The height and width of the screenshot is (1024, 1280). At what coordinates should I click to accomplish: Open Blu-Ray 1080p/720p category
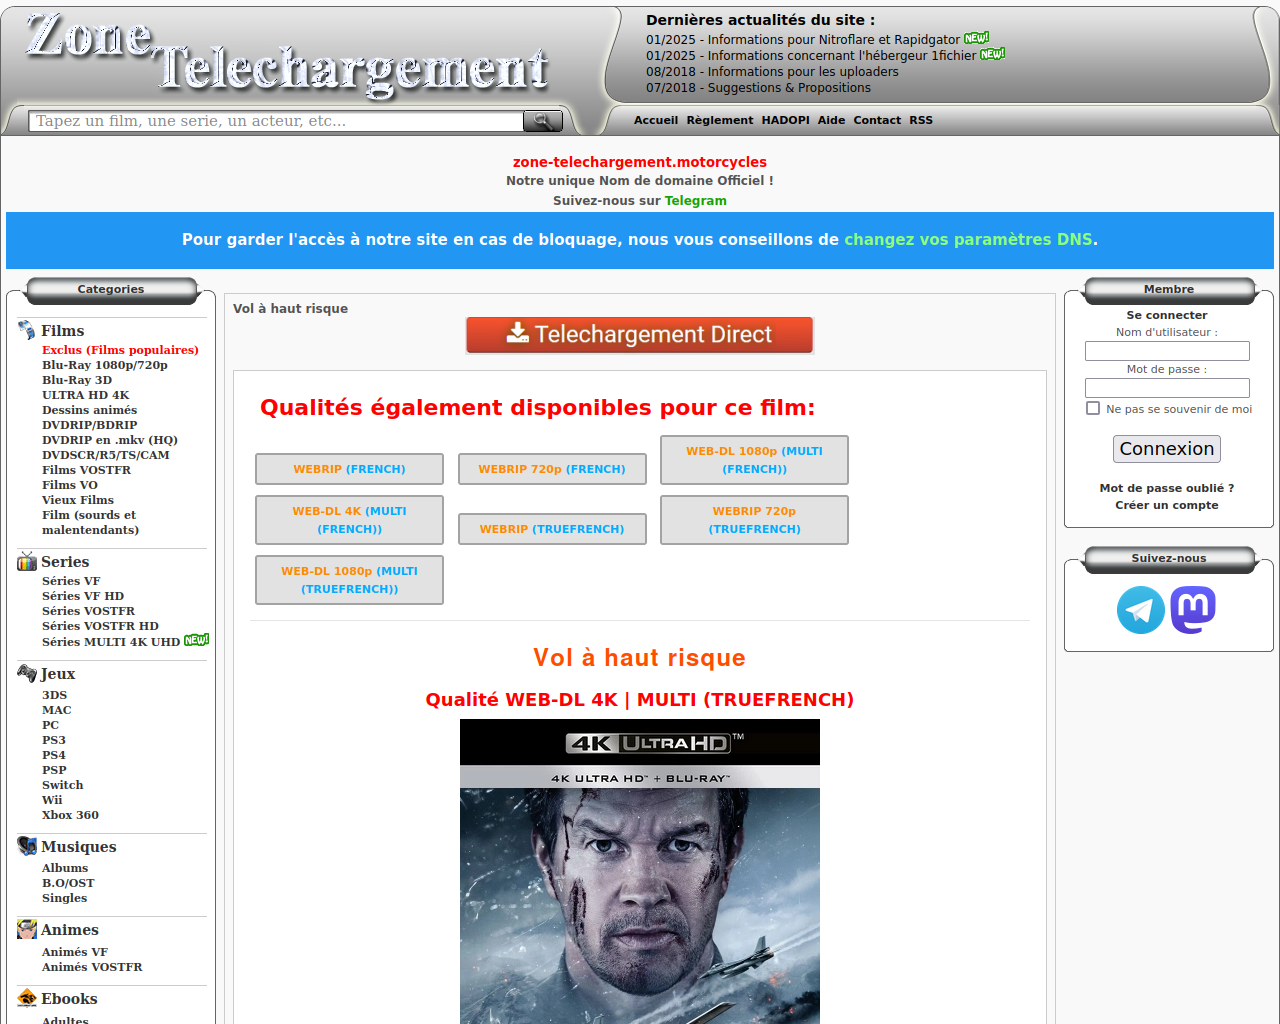105,365
